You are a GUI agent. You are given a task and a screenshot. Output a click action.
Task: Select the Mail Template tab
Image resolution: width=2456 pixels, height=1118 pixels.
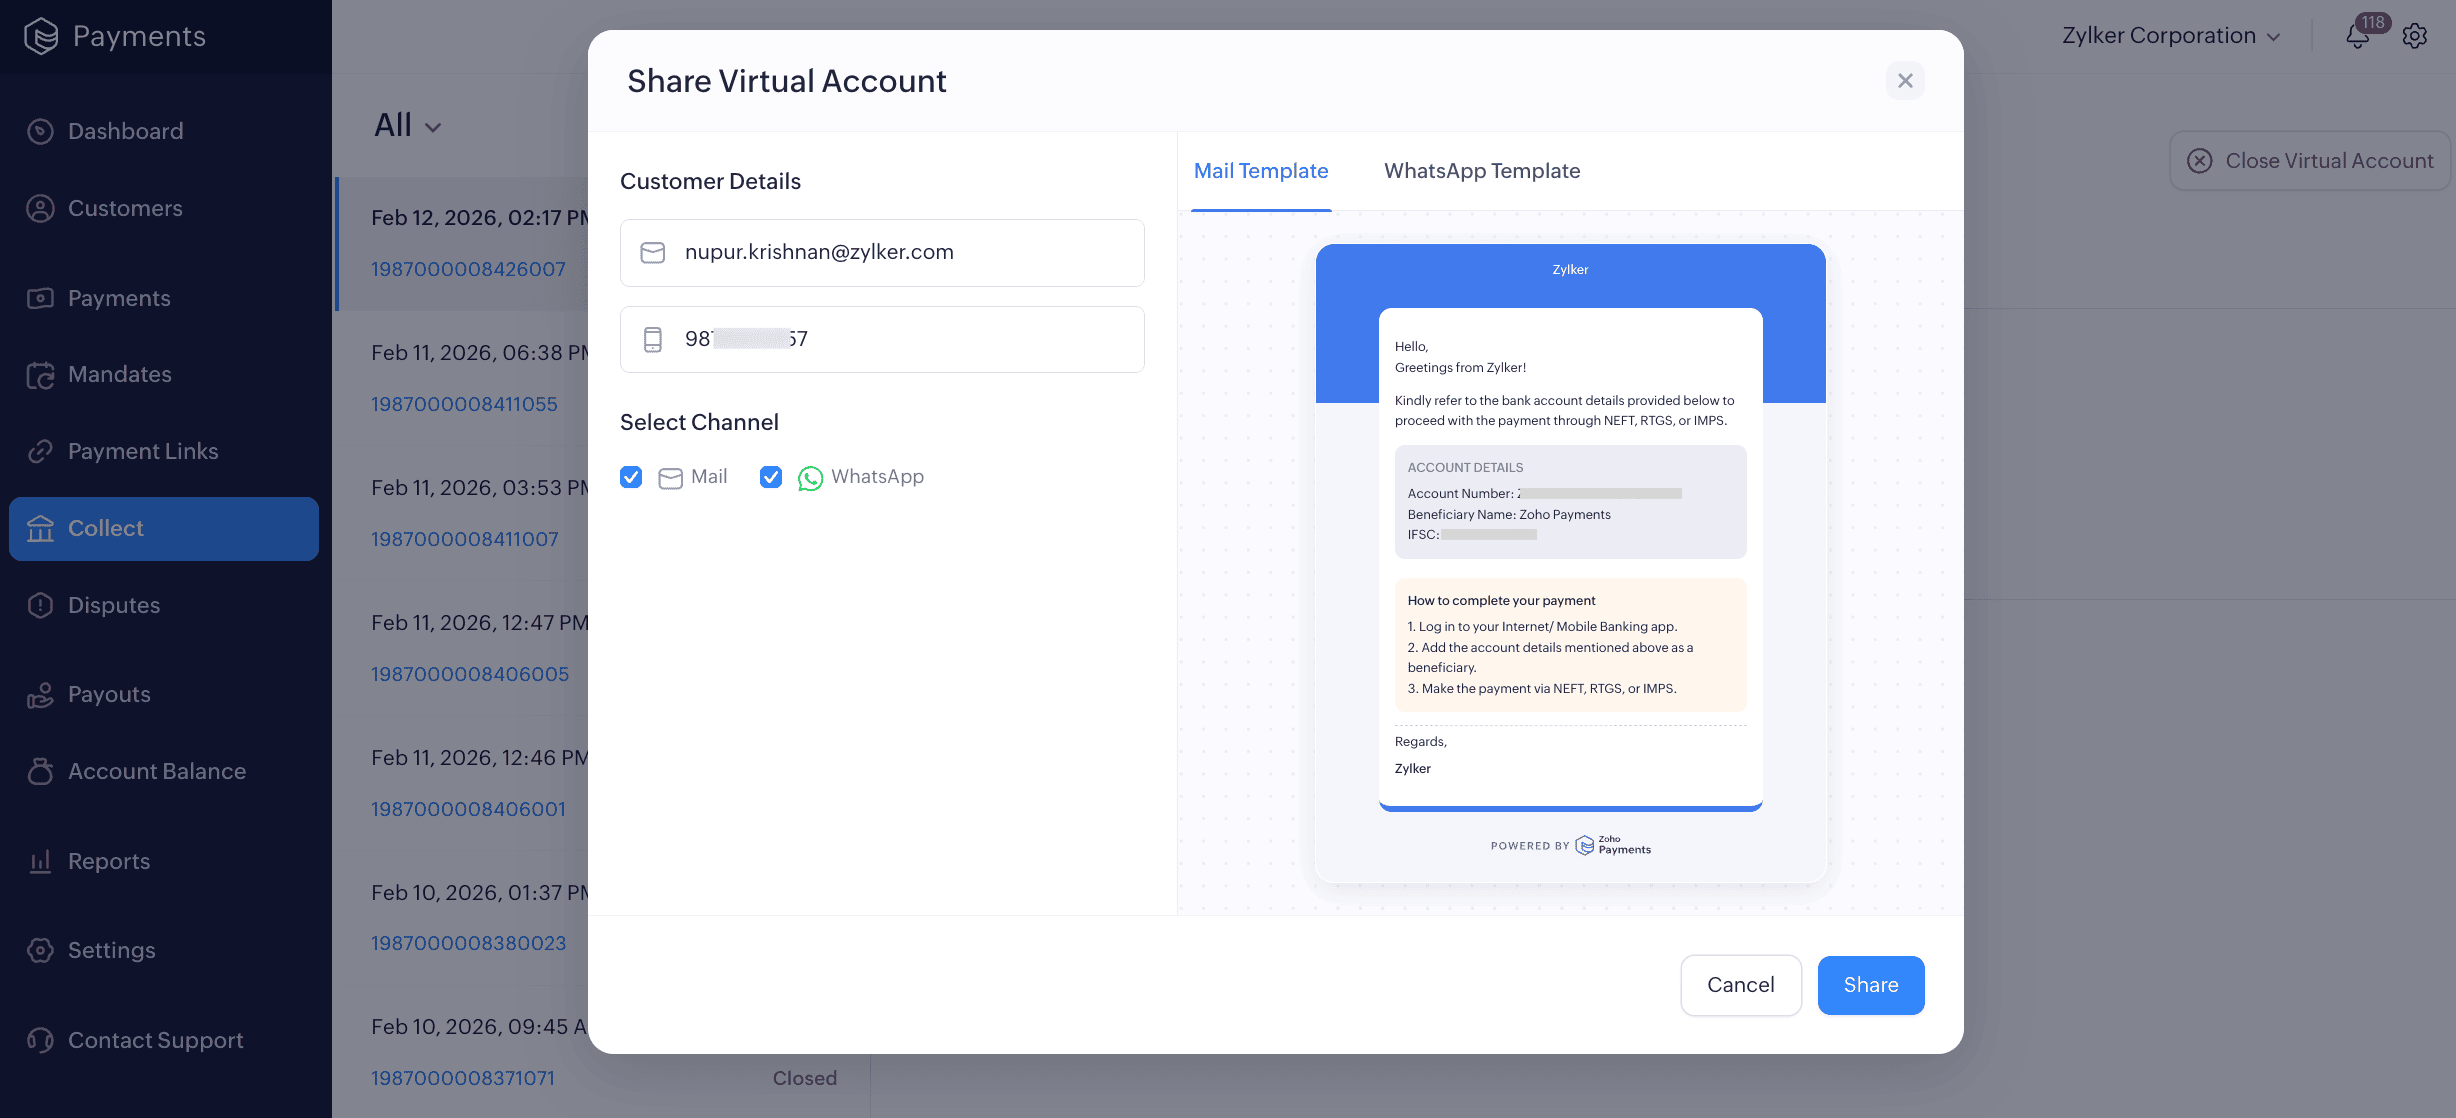pyautogui.click(x=1260, y=171)
